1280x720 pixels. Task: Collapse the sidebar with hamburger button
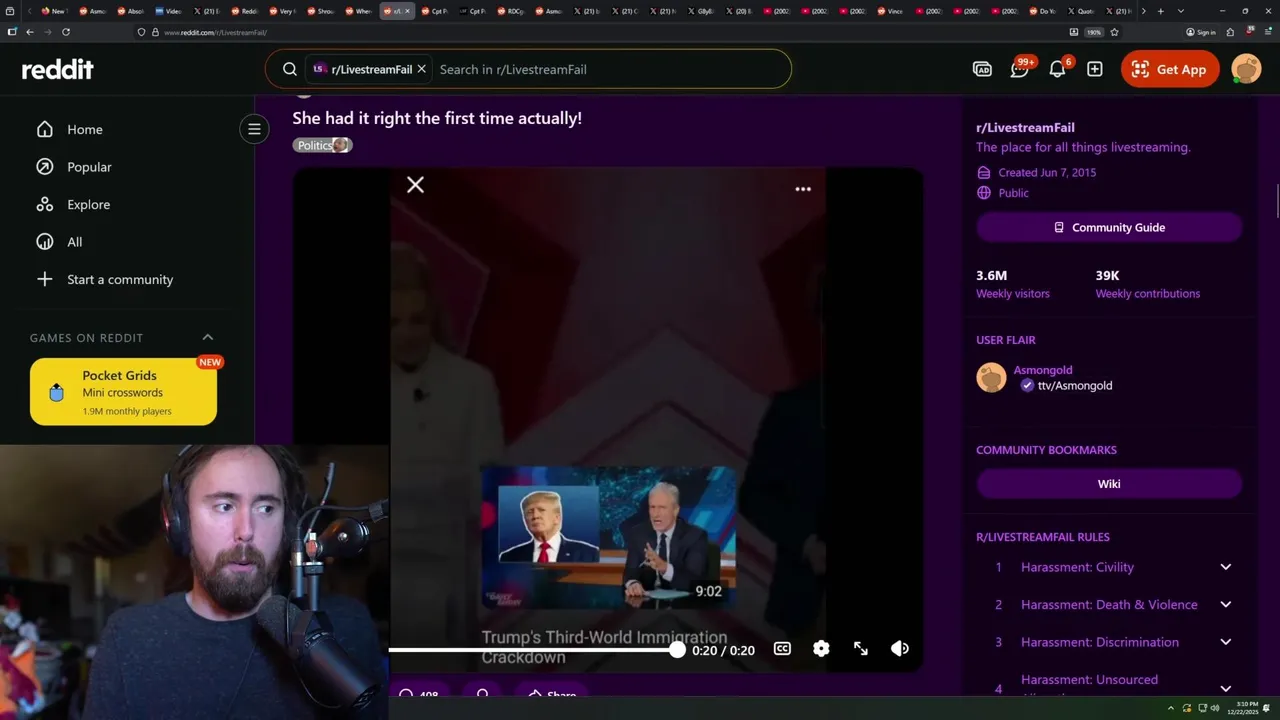(254, 128)
